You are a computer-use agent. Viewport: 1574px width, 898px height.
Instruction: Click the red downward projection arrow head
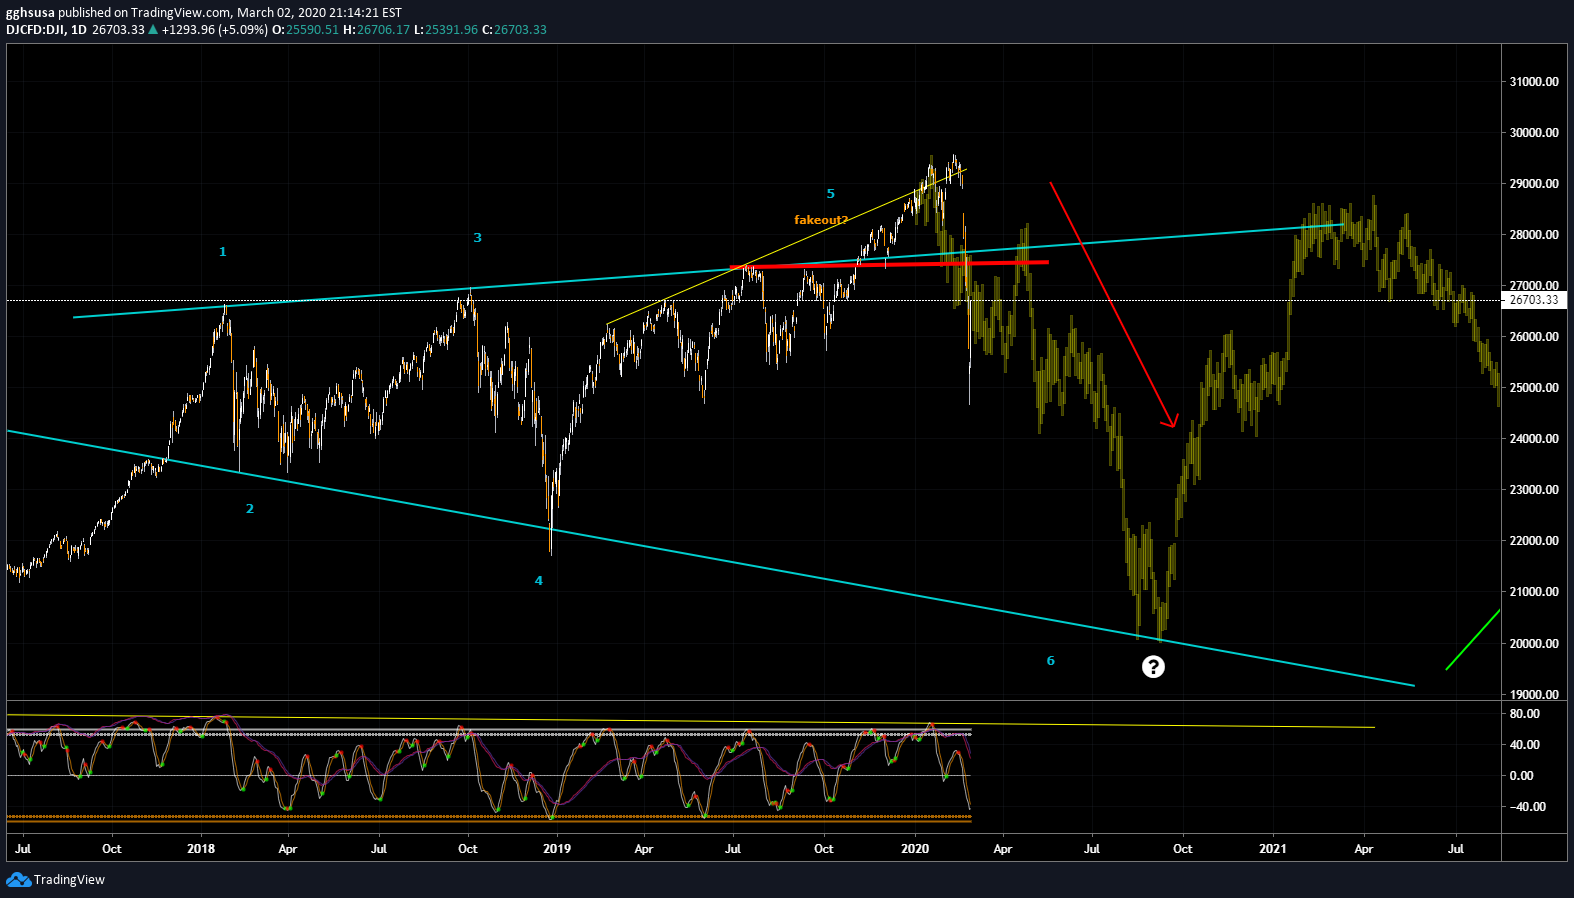click(x=1171, y=422)
